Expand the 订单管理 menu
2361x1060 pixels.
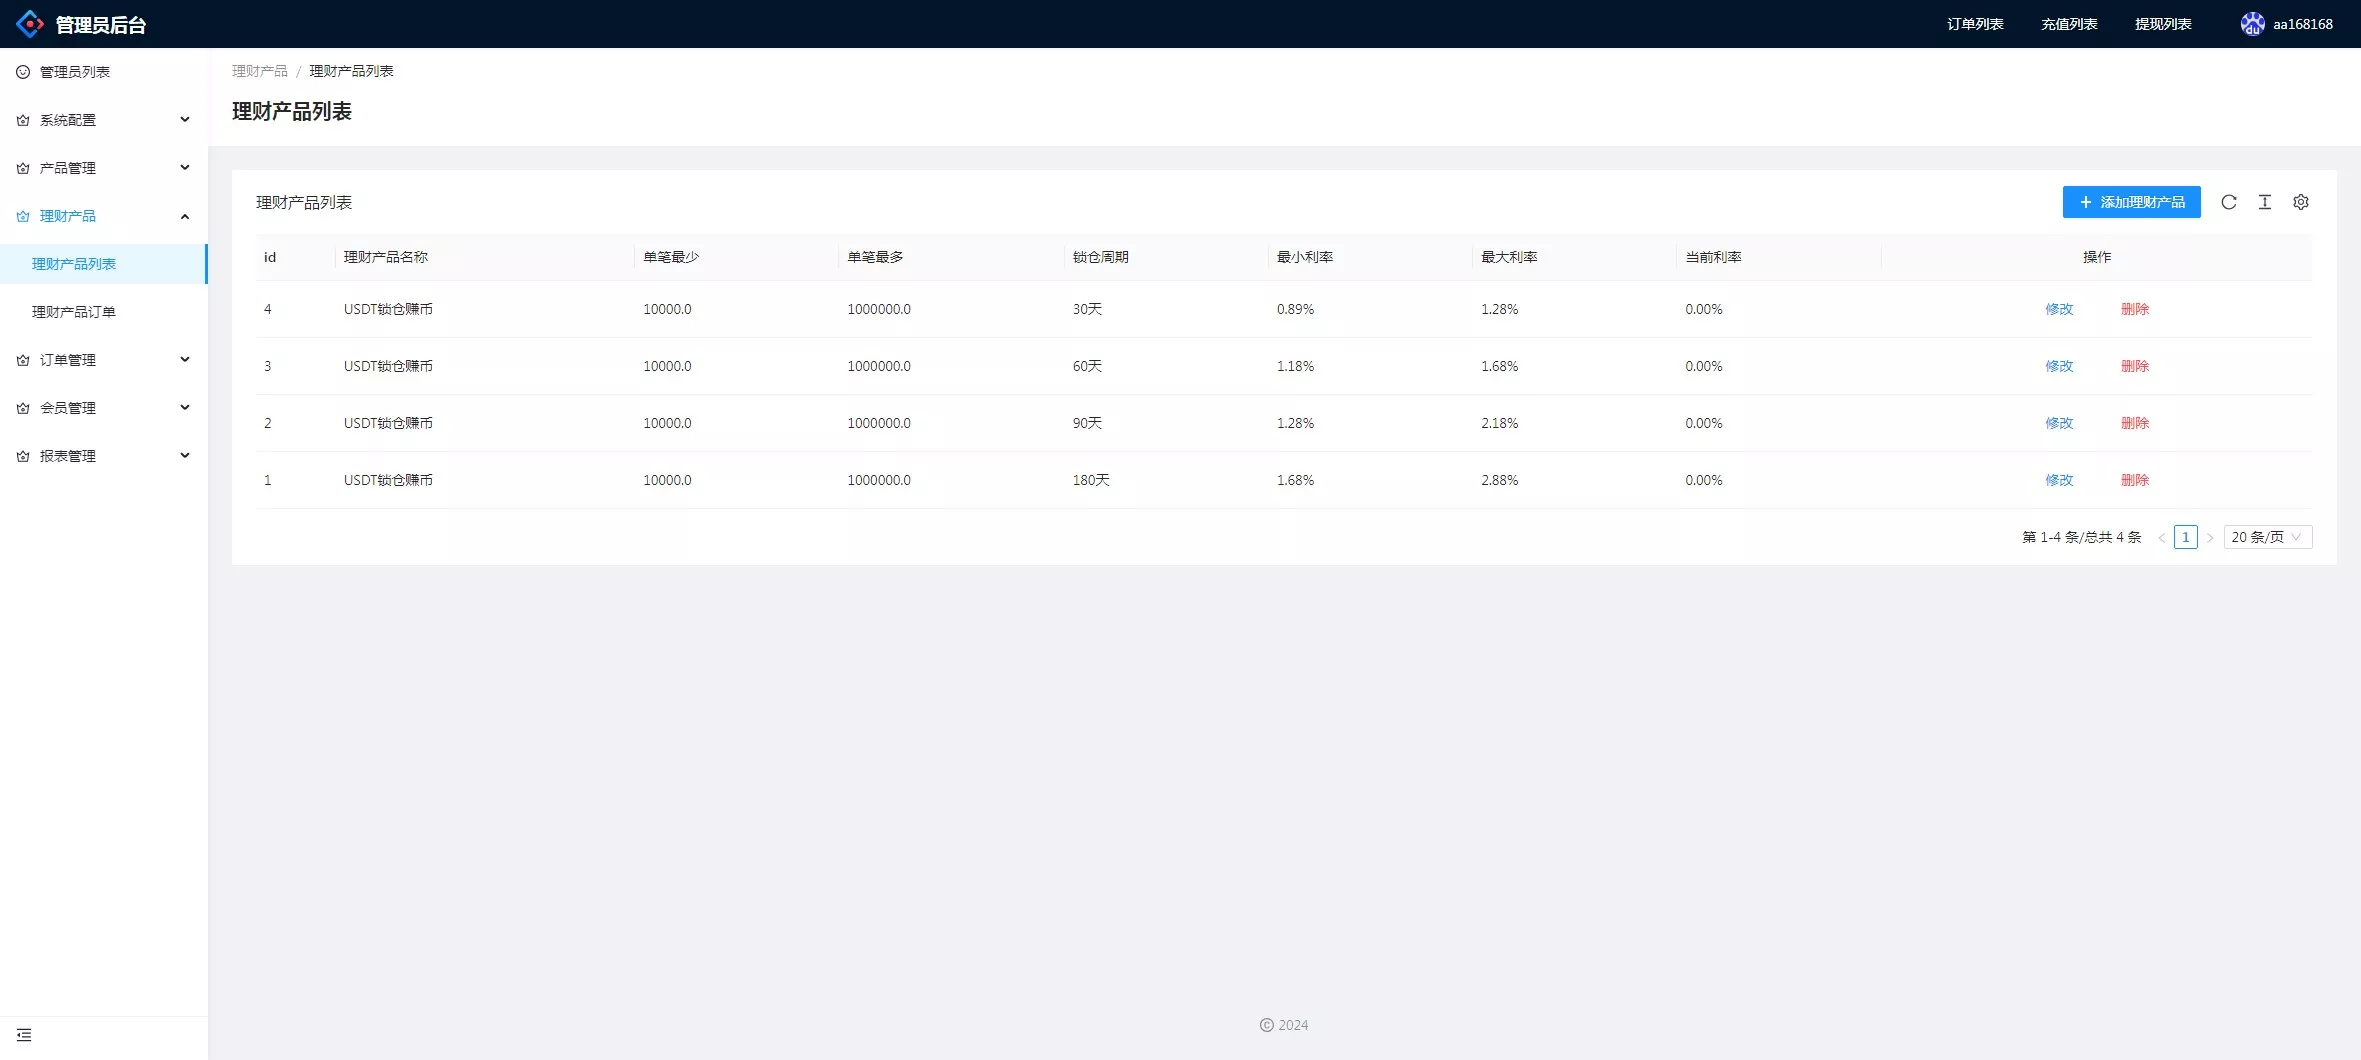[x=104, y=360]
